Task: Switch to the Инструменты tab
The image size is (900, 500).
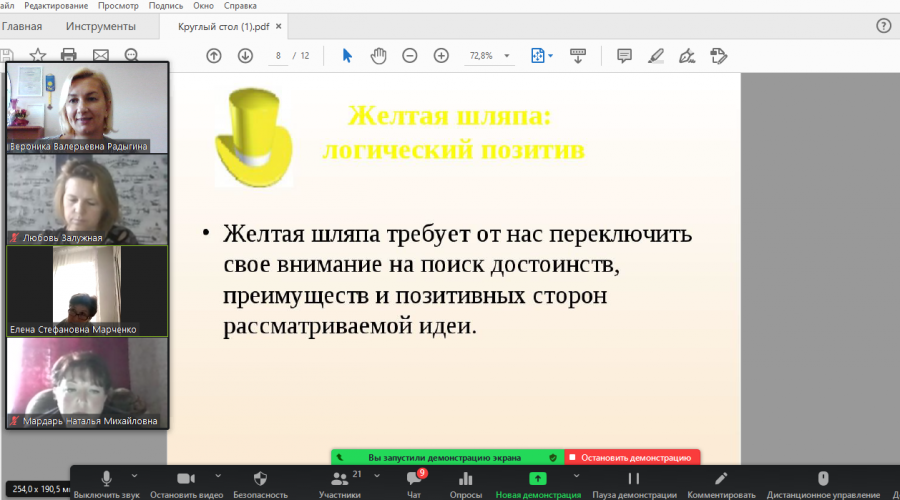Action: (x=100, y=26)
